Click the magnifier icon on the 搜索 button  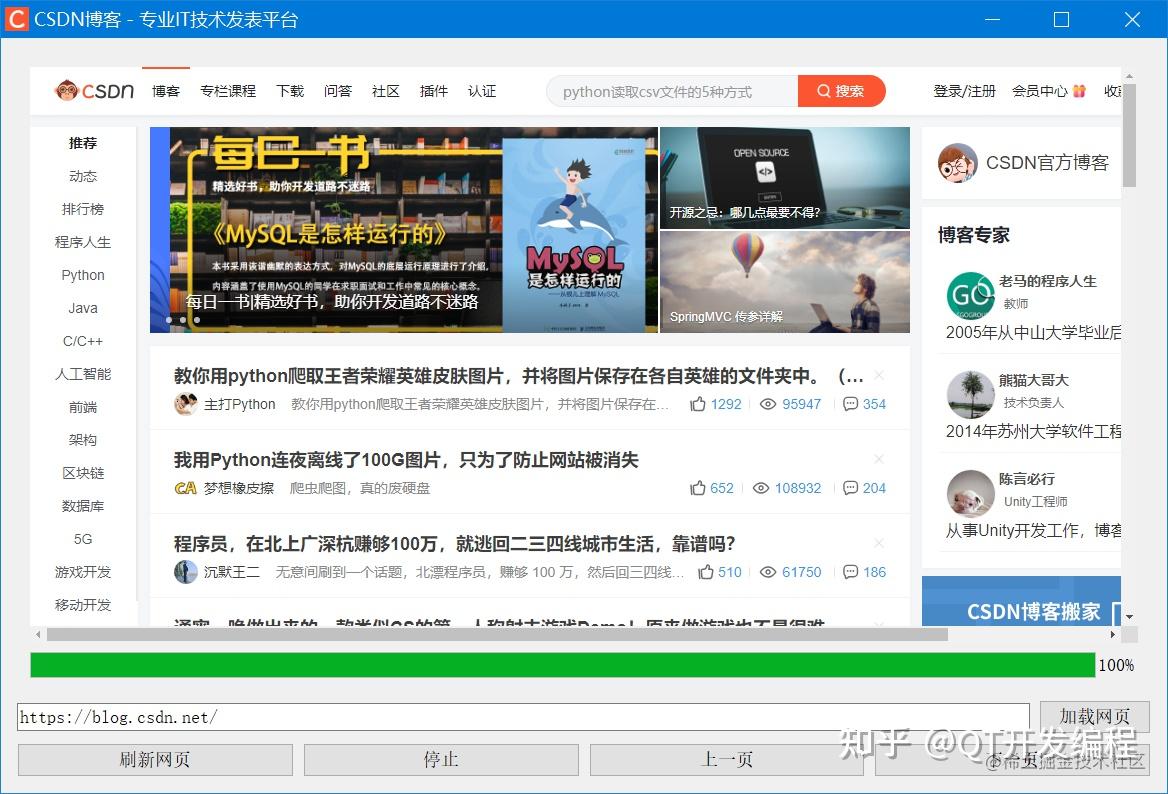coord(823,90)
